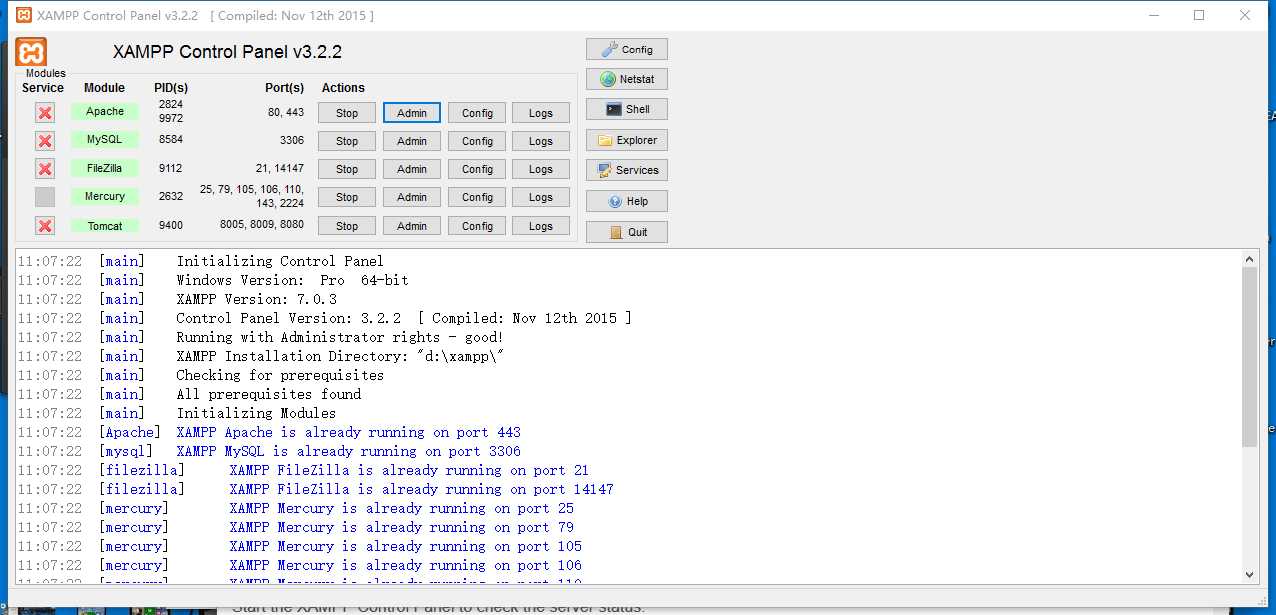The height and width of the screenshot is (615, 1276).
Task: Click Apache PID value 2824
Action: tap(171, 104)
